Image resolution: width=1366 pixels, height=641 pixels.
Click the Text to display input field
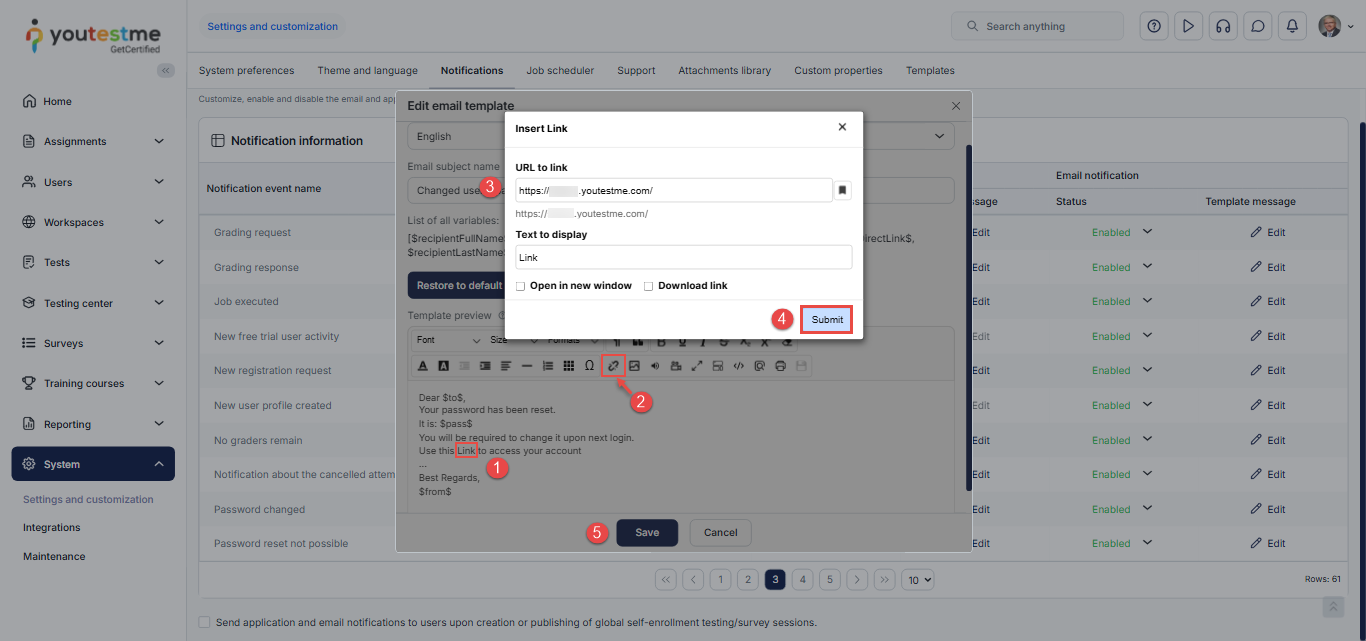click(684, 257)
